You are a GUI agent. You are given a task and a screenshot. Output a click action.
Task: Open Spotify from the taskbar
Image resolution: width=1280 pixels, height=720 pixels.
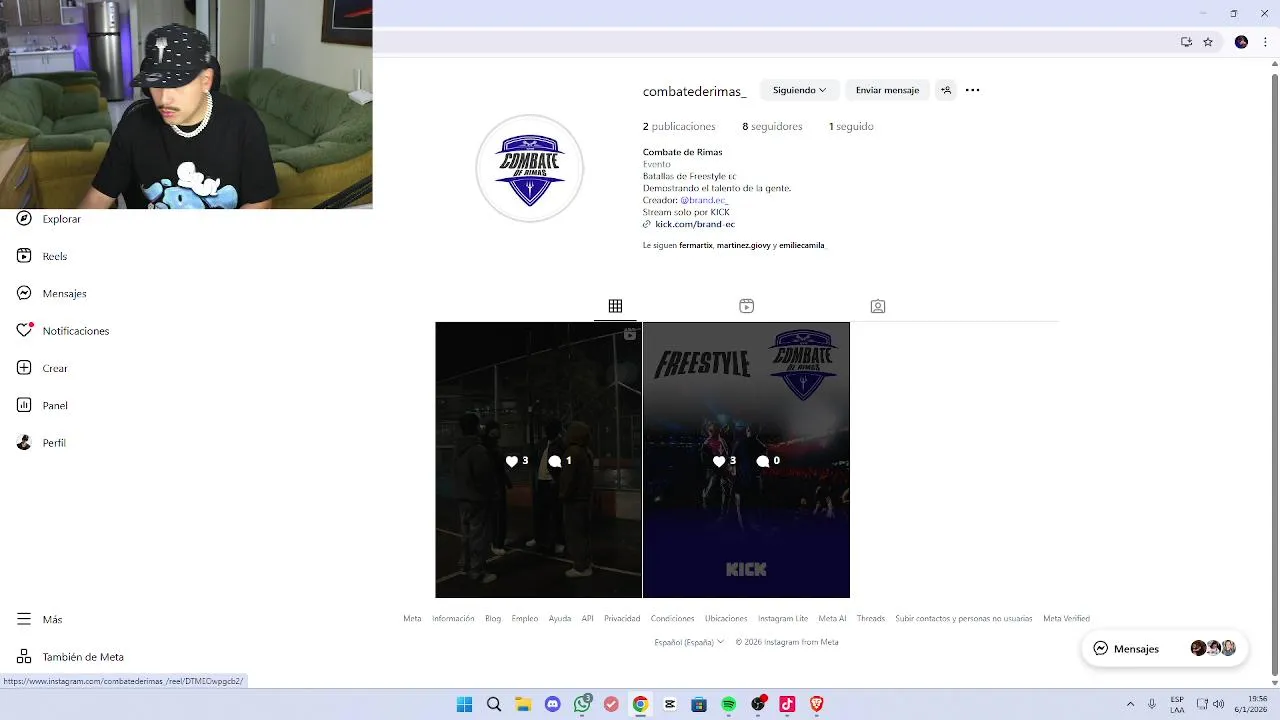729,704
